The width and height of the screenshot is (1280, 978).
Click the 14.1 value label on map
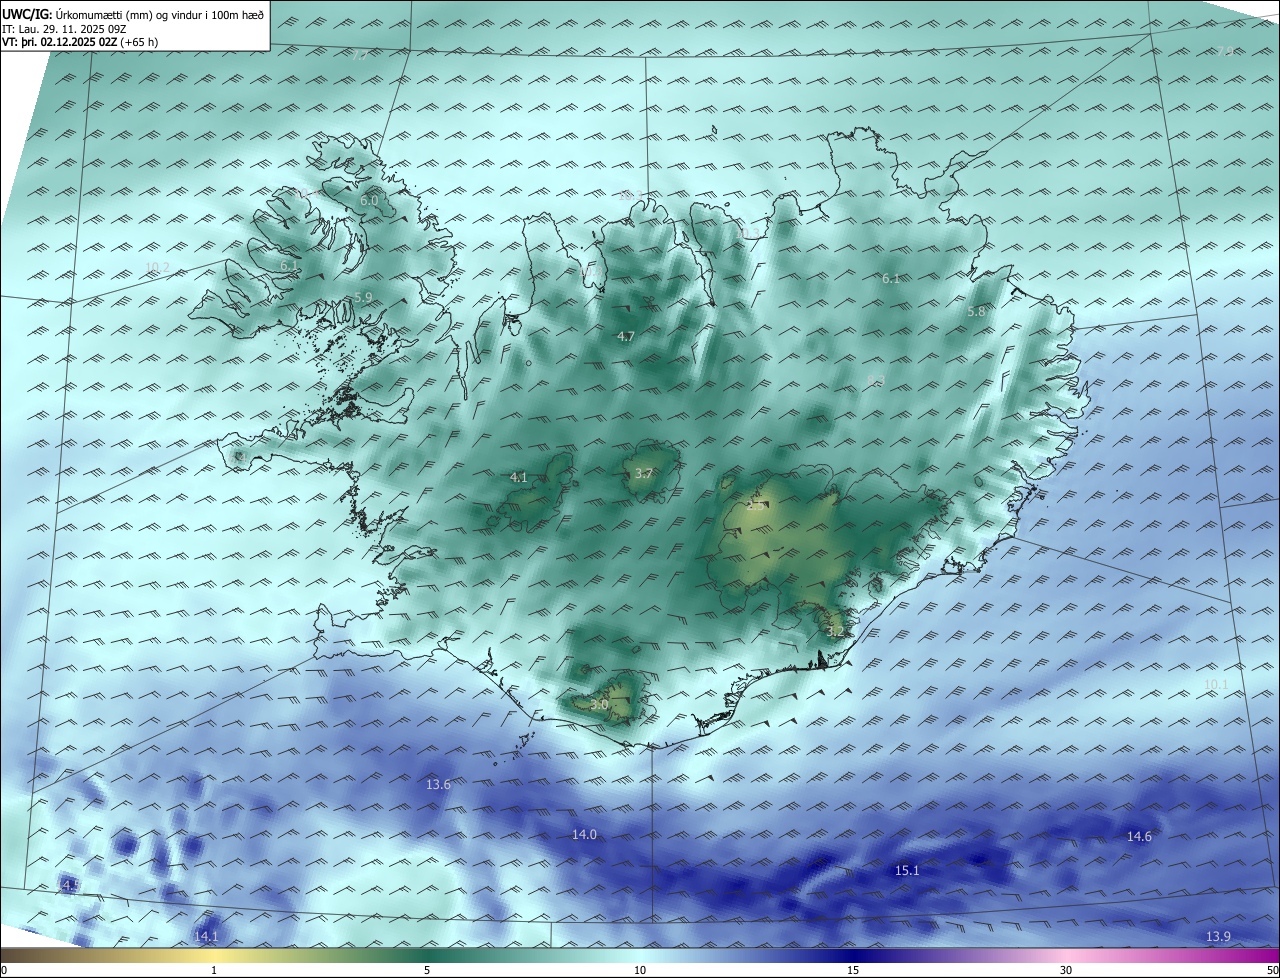tap(206, 936)
